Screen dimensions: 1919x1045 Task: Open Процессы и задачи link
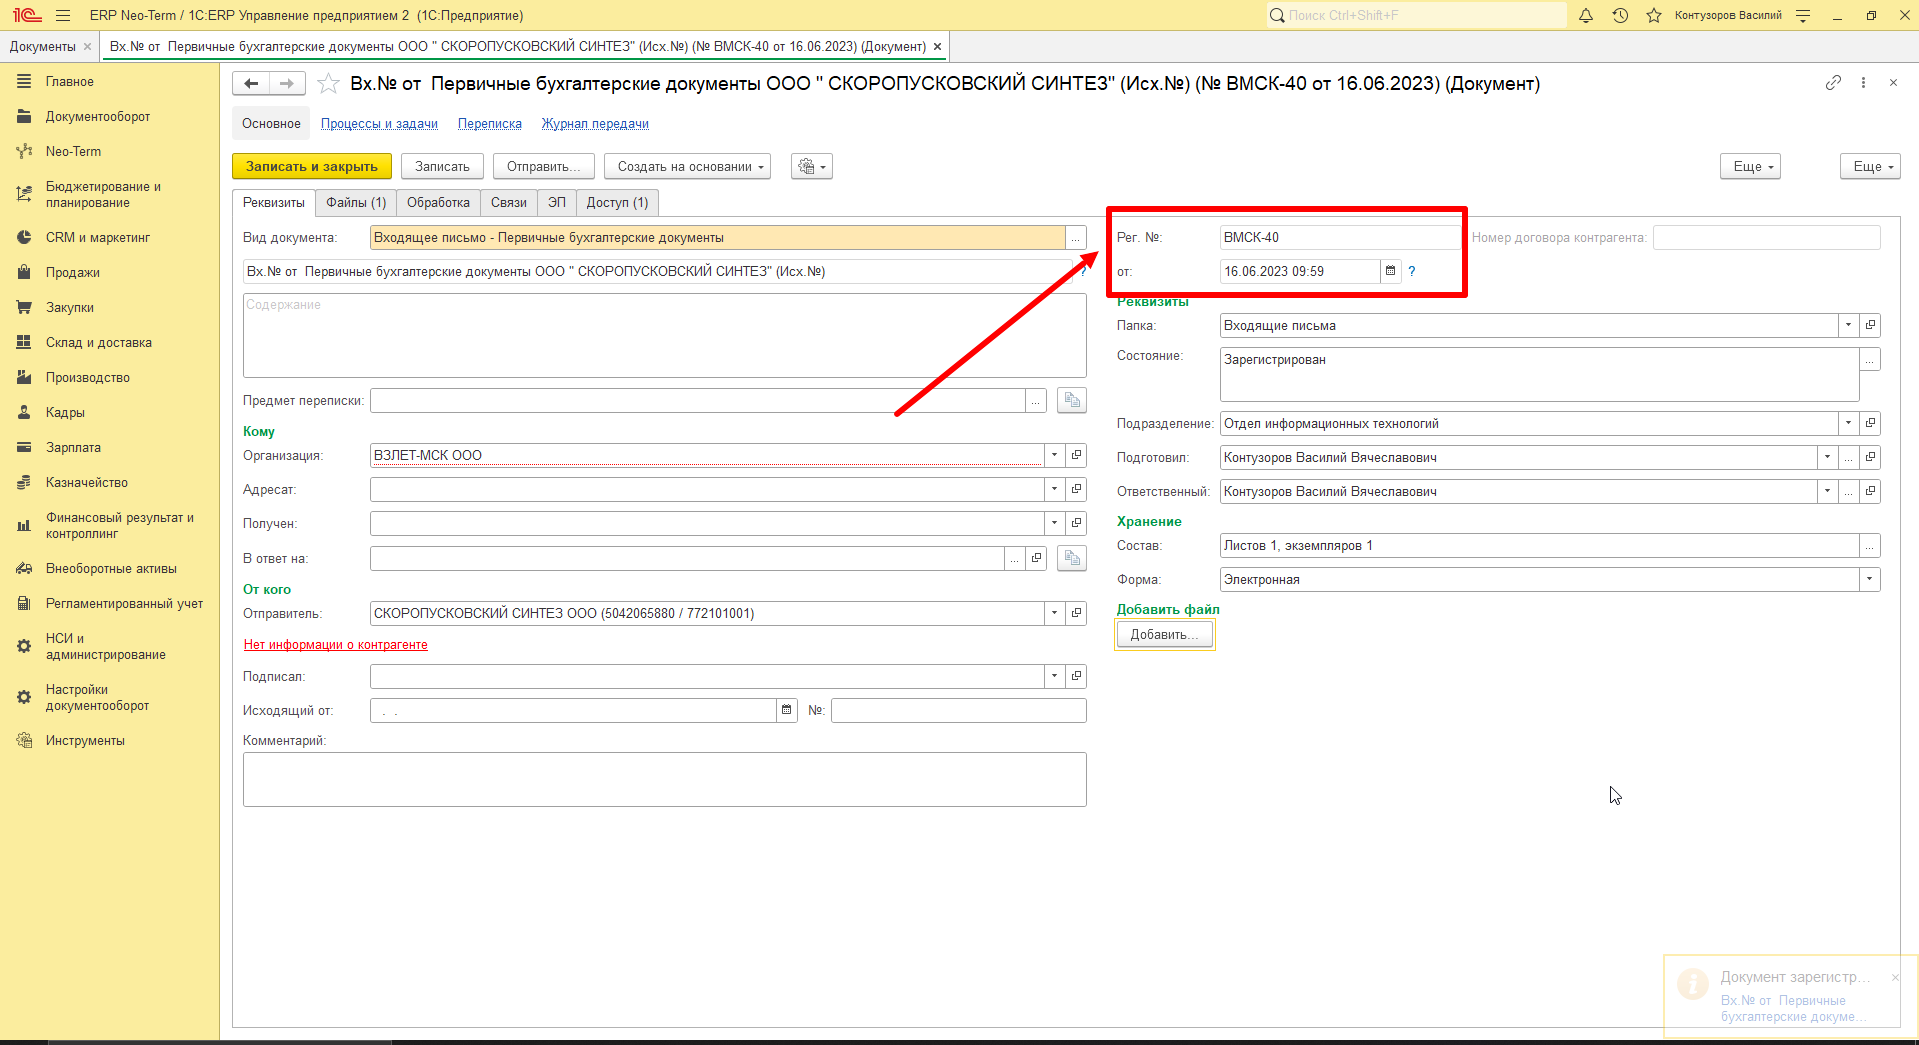point(379,124)
